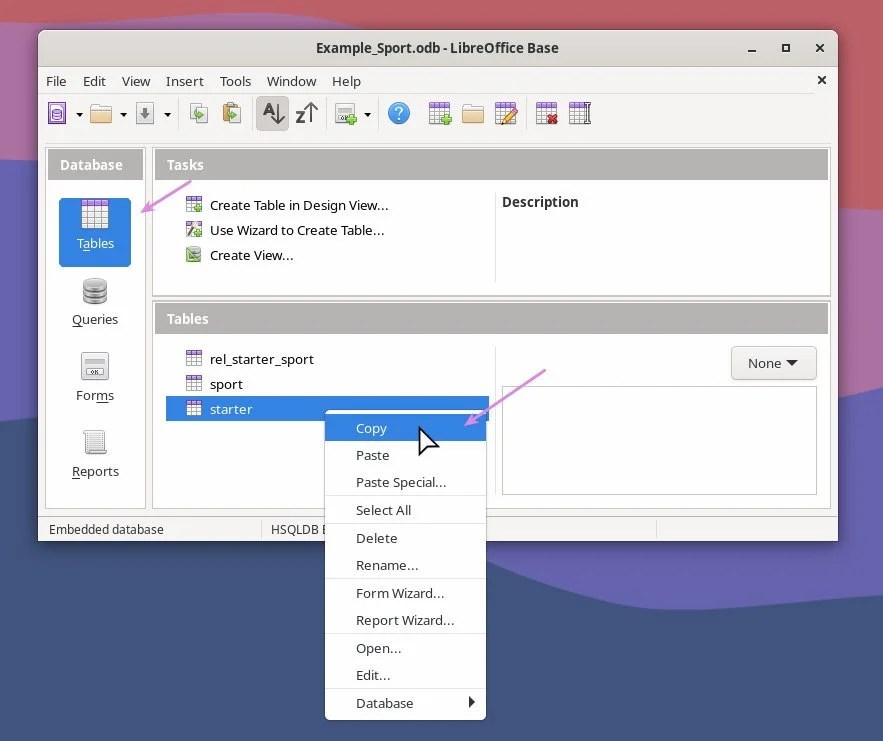Screen dimensions: 883x741
Task: Open the View menu
Action: coord(136,81)
